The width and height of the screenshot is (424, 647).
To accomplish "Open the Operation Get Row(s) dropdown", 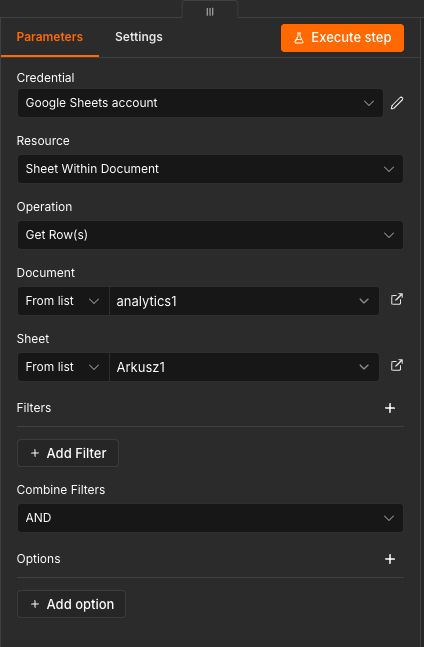I will tap(210, 235).
